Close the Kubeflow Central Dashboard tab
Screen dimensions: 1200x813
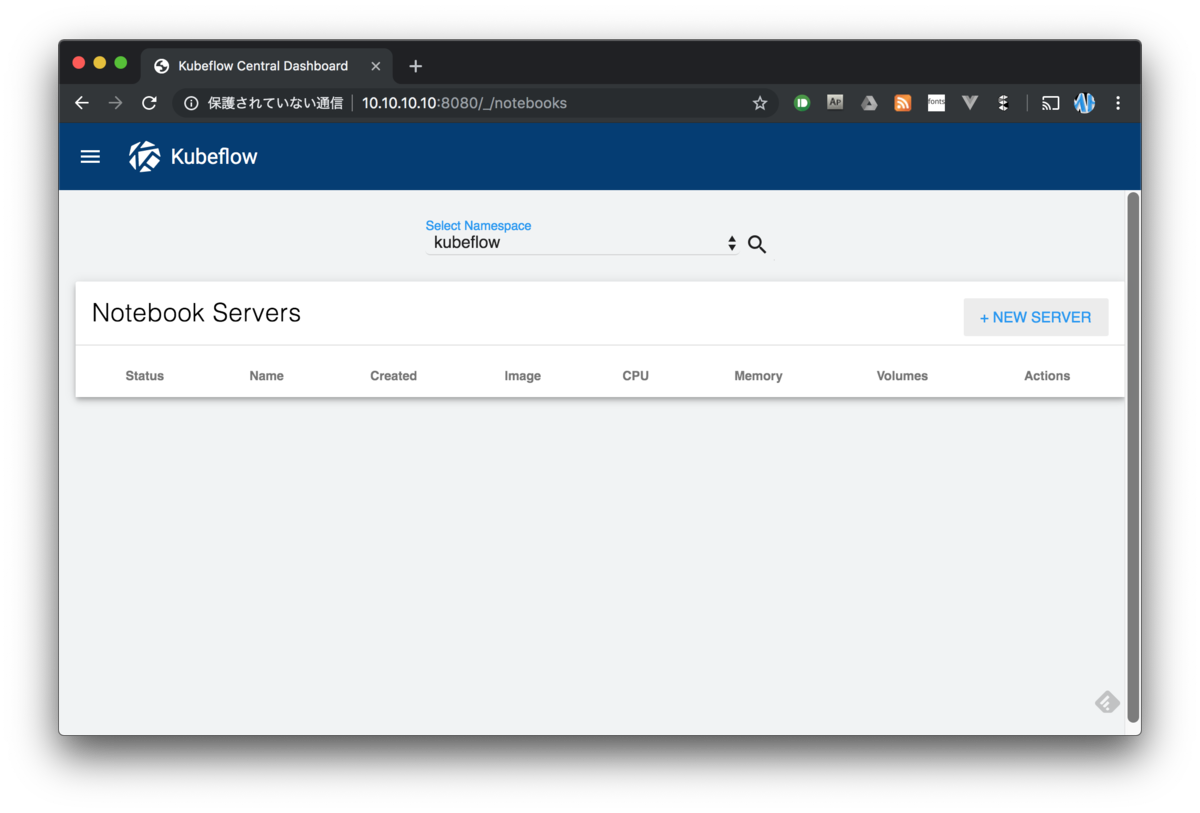point(376,66)
